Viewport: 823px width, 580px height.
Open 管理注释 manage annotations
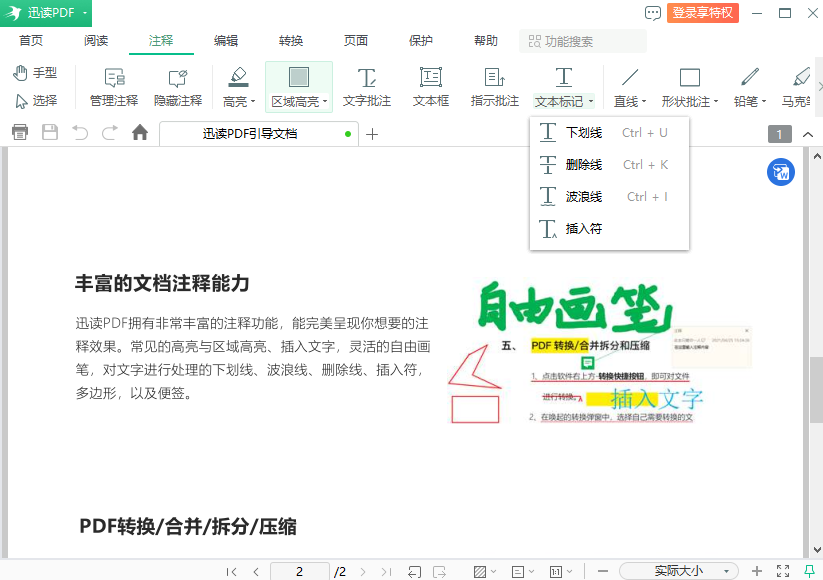click(x=114, y=87)
